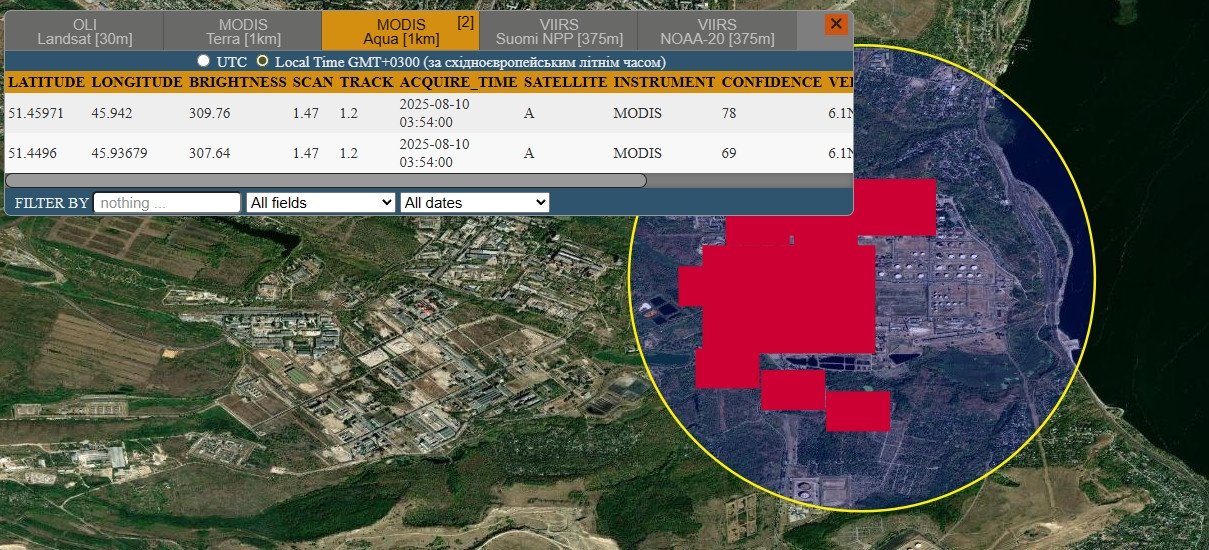Sort by the BRIGHTNESS column header
The height and width of the screenshot is (550, 1209).
(x=236, y=82)
